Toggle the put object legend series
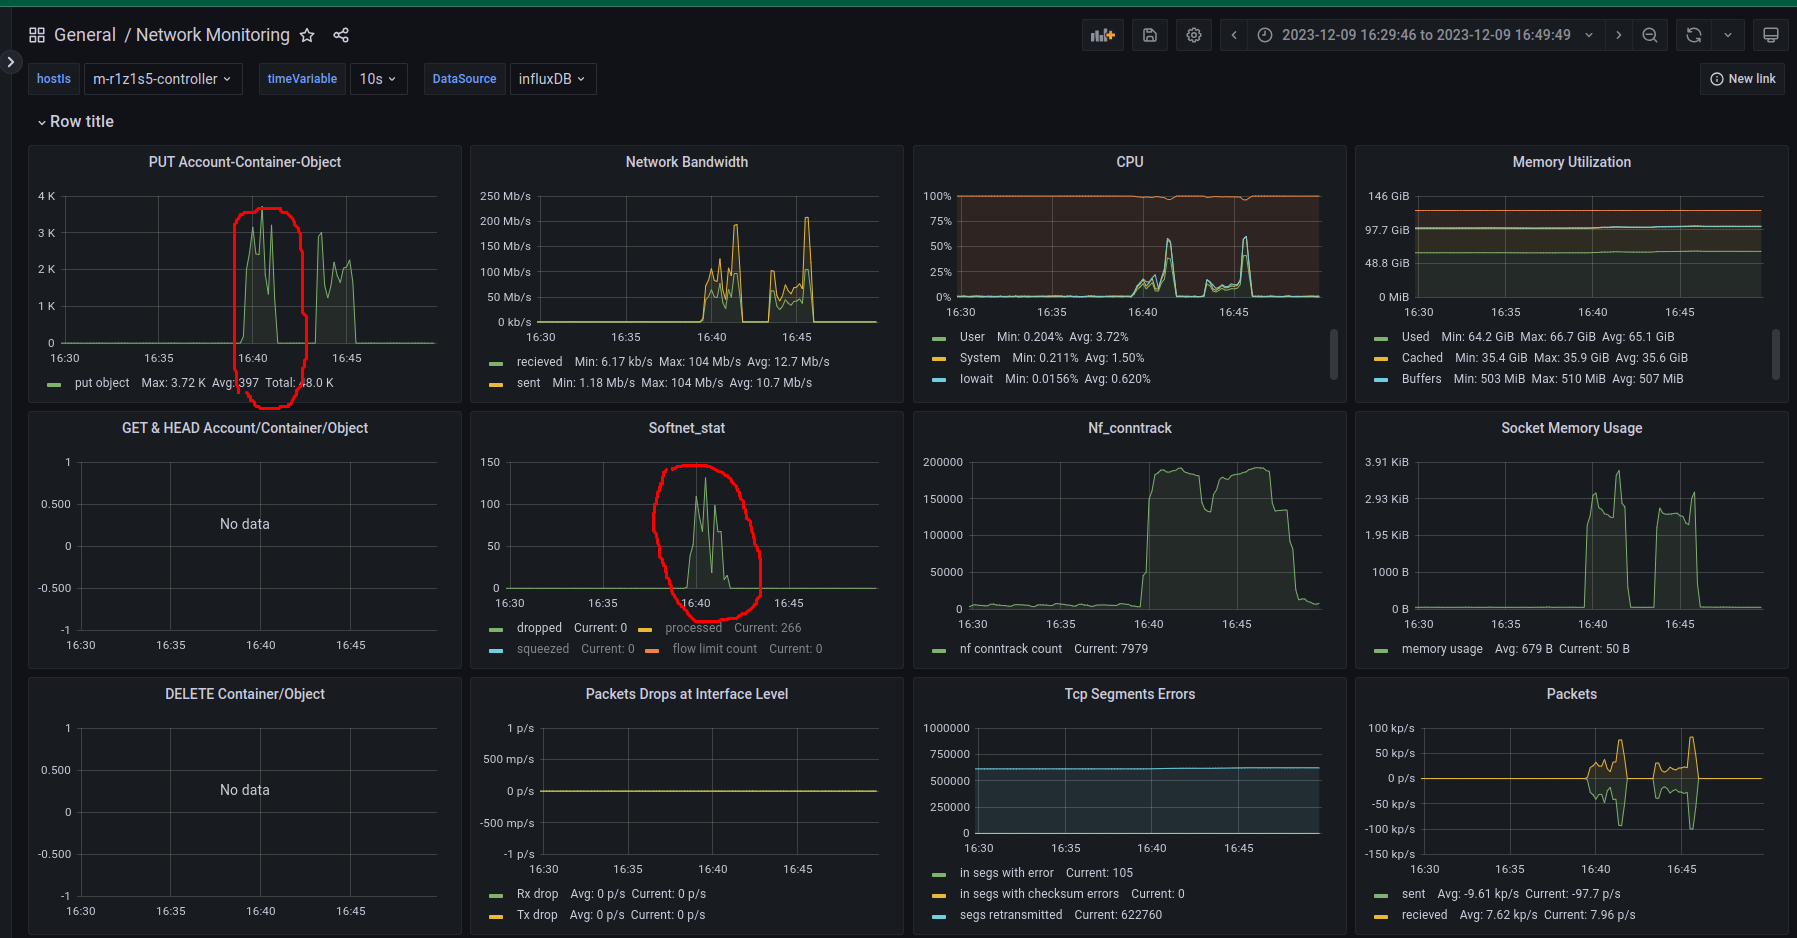This screenshot has width=1797, height=938. [101, 383]
